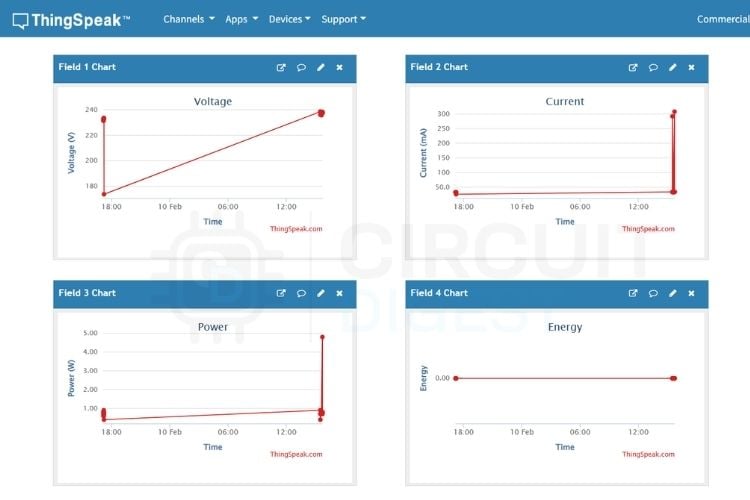This screenshot has width=750, height=500.
Task: Click the first data point in Energy chart
Action: (456, 378)
